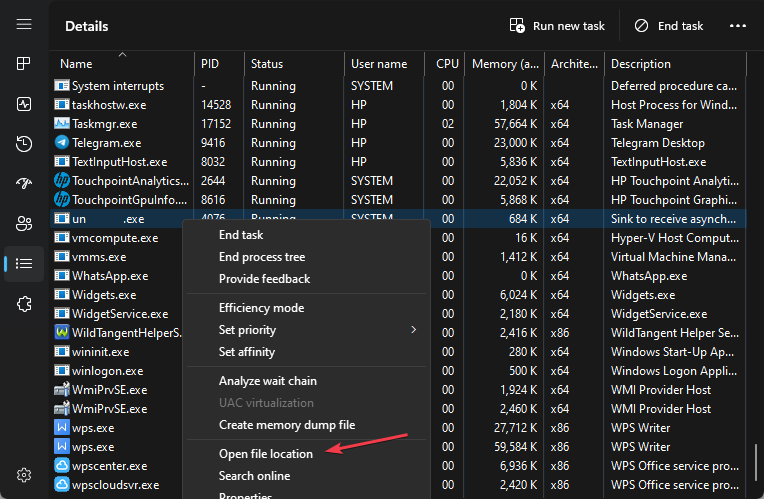Click the Widgets.exe process icon

(x=61, y=294)
